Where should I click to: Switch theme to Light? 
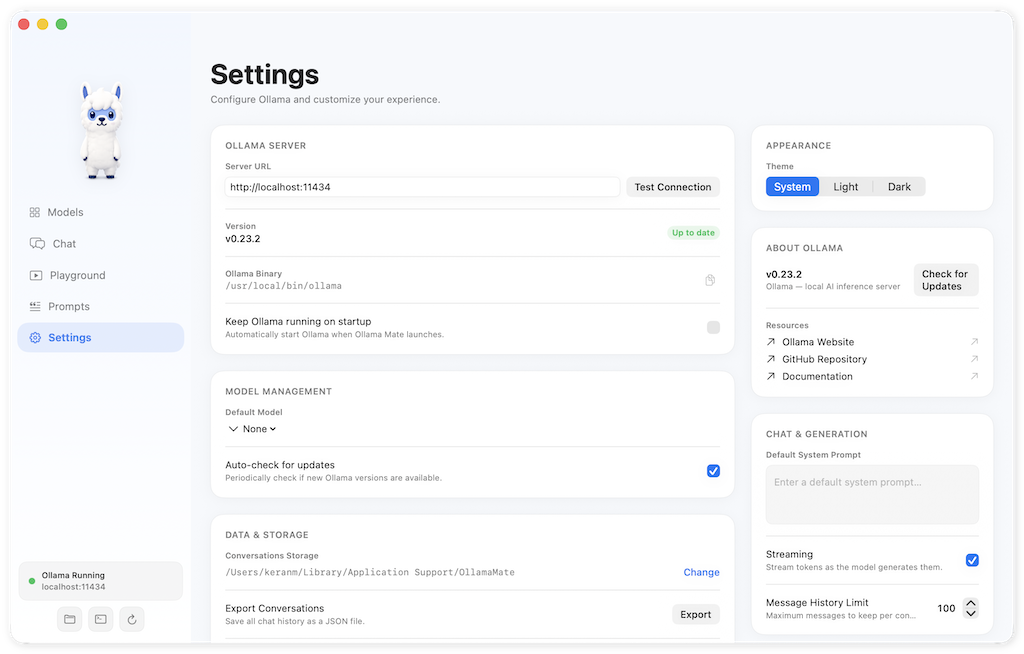pos(846,187)
